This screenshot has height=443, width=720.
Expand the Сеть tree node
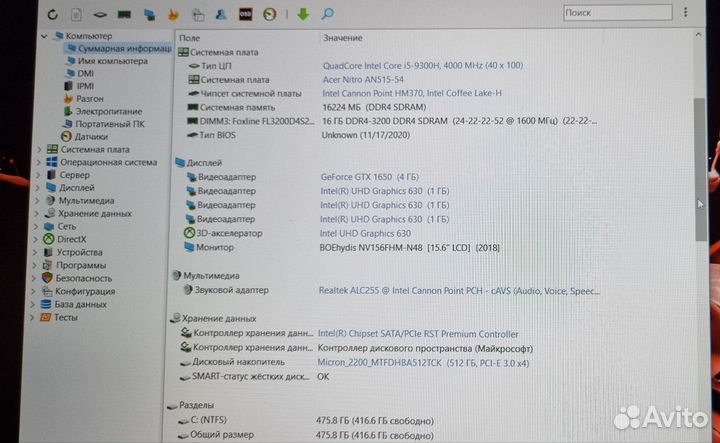point(36,226)
